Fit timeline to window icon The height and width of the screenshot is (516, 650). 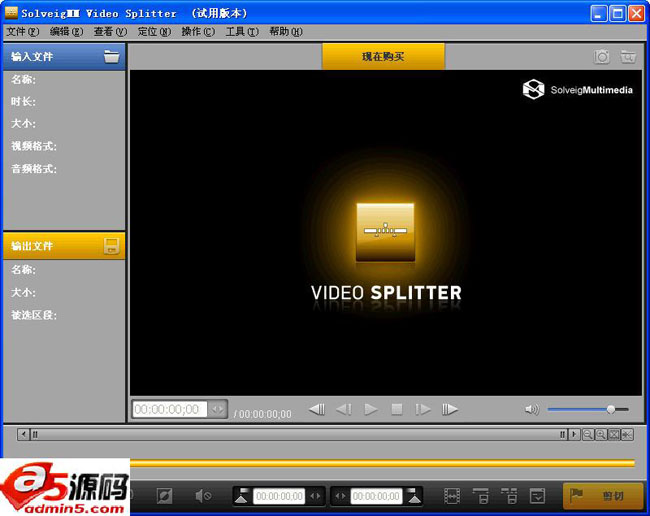(614, 434)
